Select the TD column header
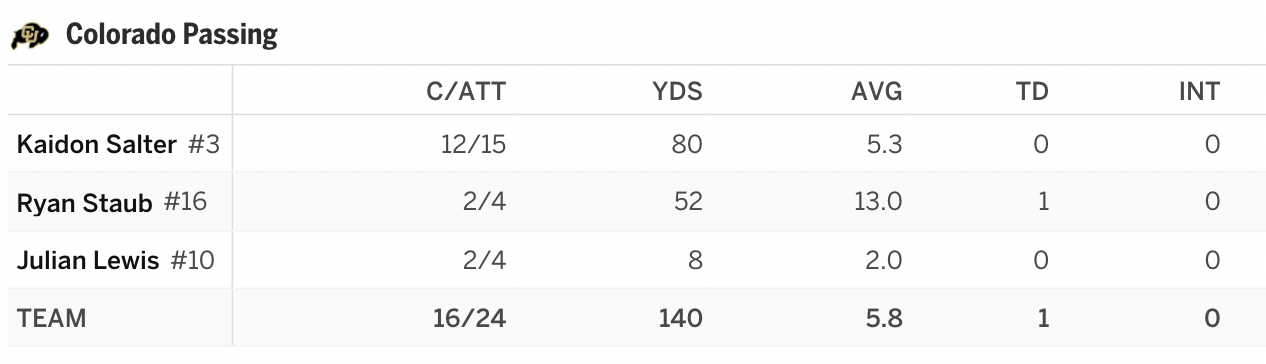1266x364 pixels. (x=1033, y=92)
